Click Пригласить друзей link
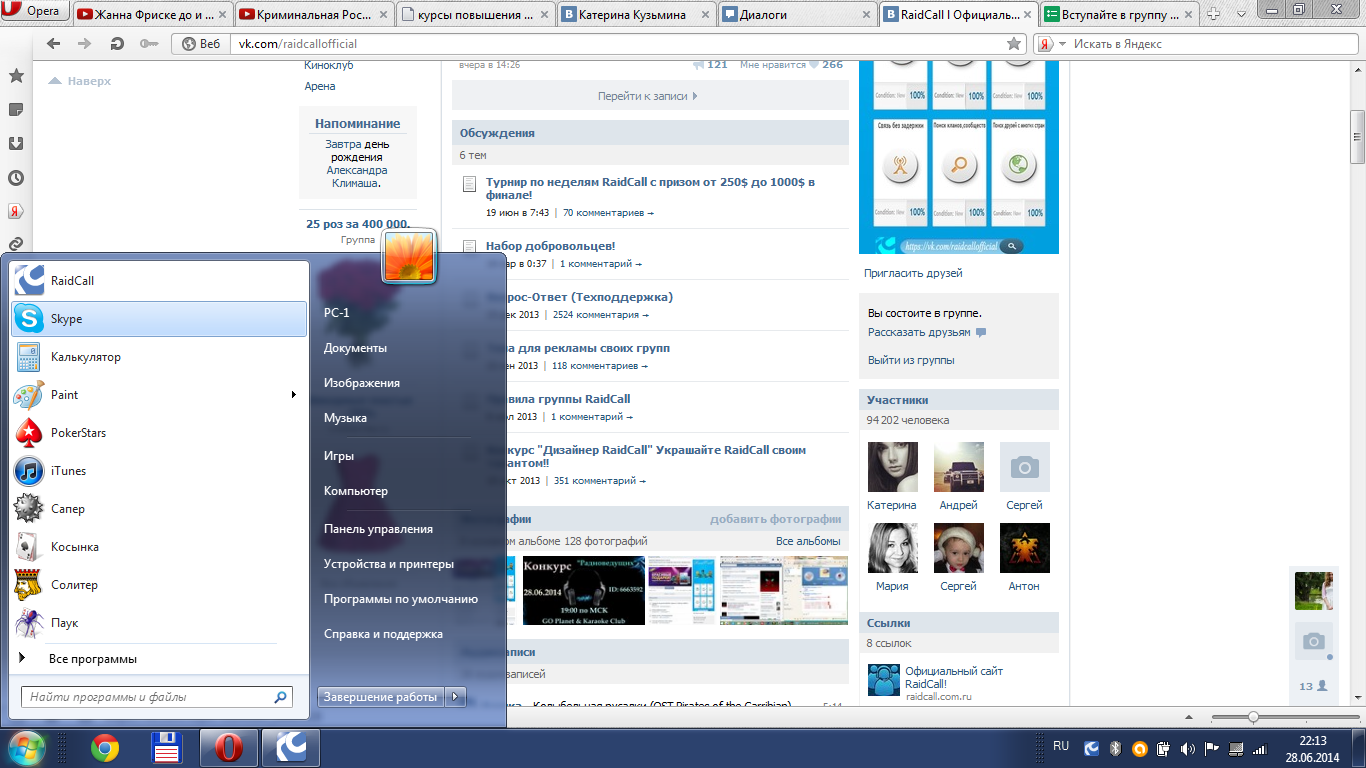The image size is (1366, 768). click(915, 273)
